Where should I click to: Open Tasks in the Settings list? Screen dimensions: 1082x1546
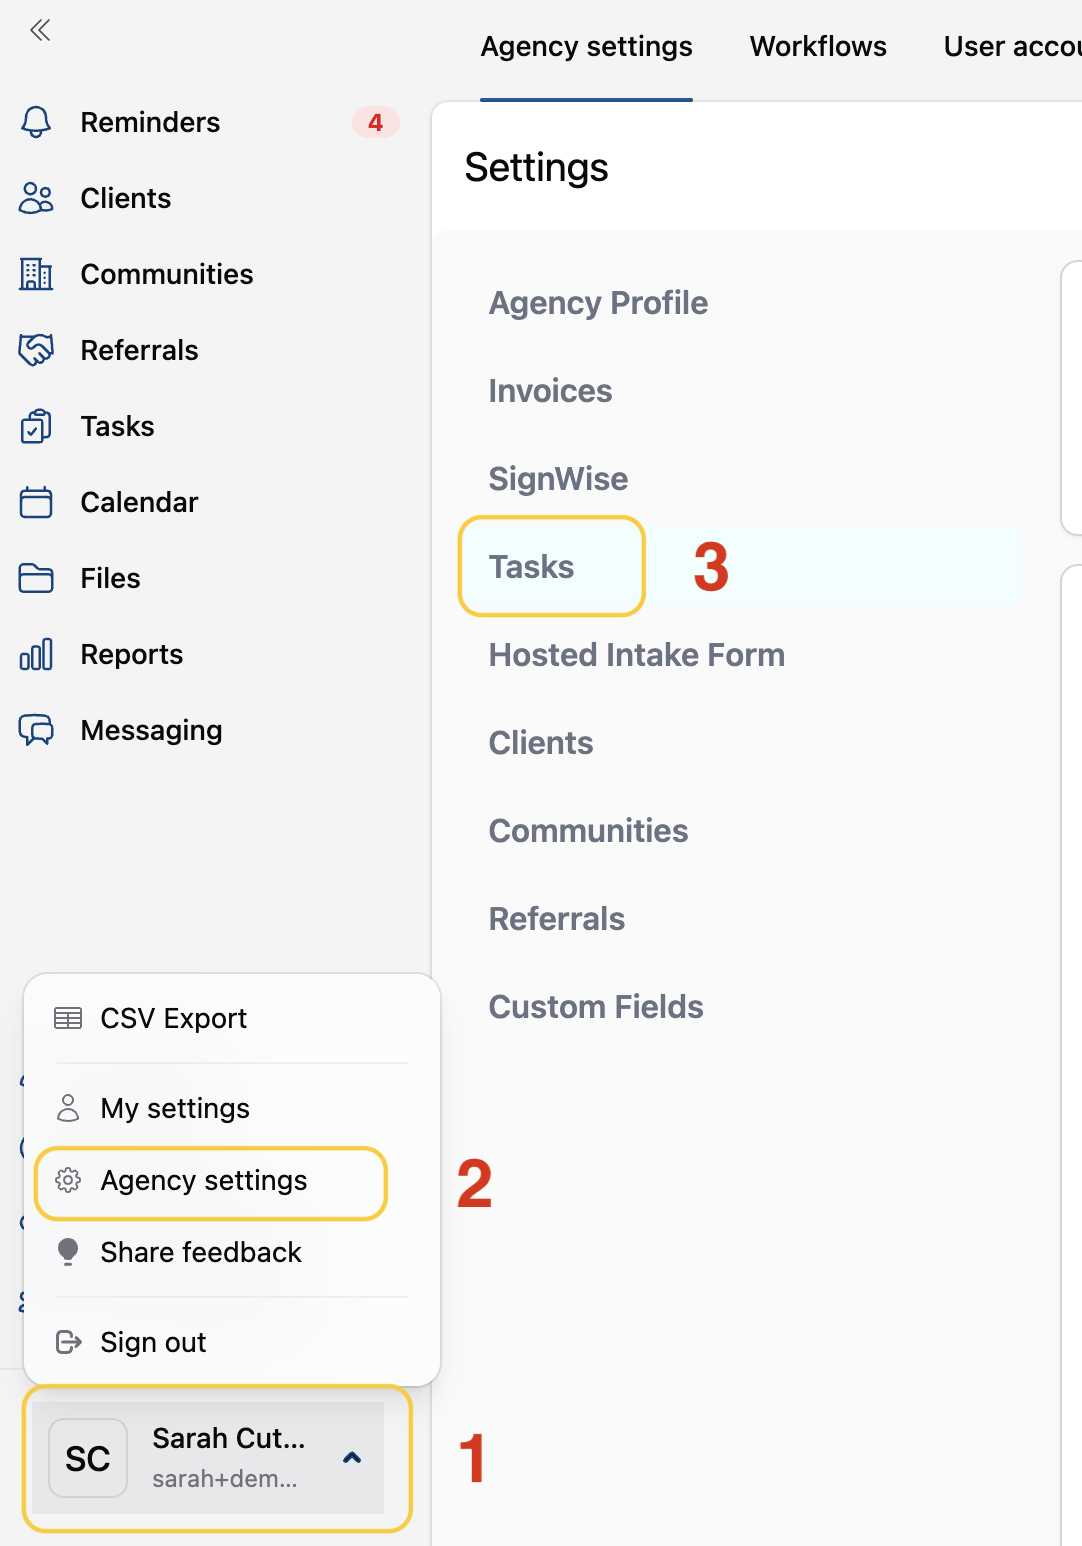532,567
